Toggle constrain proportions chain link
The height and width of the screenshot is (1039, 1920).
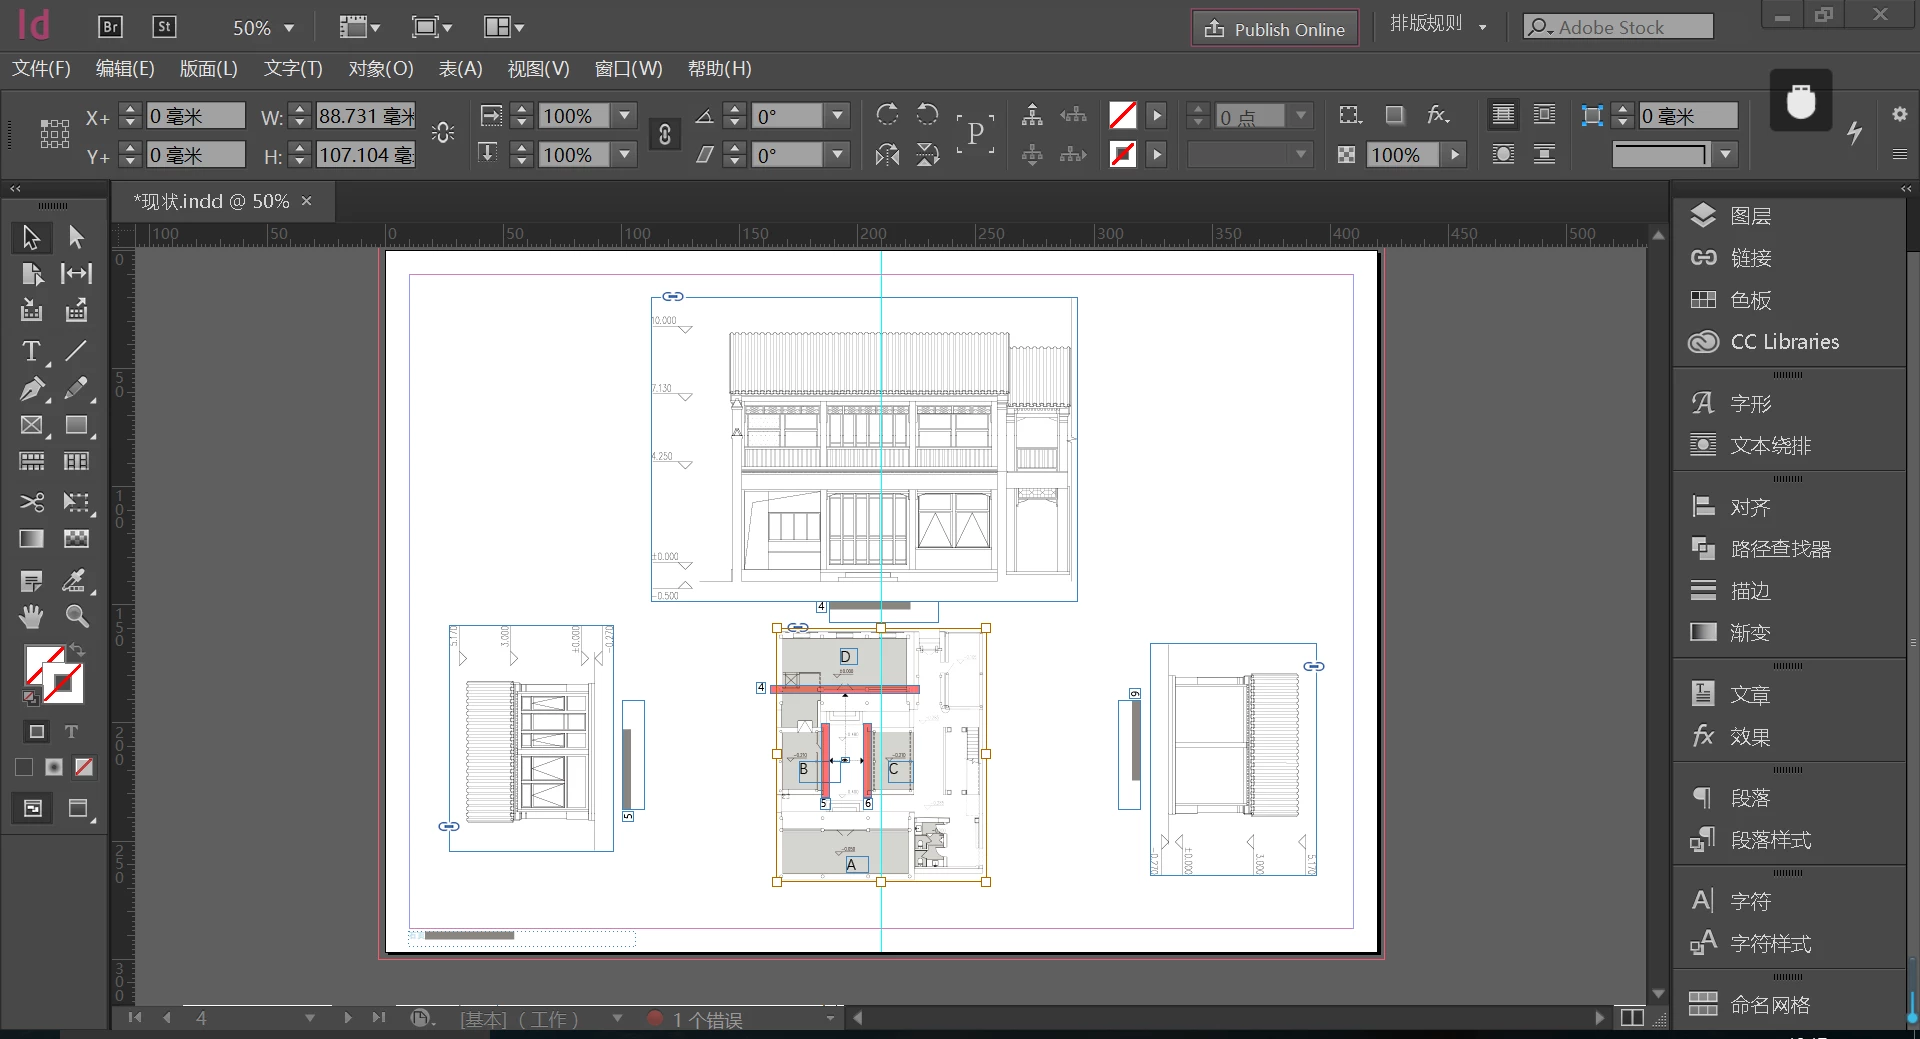[664, 134]
